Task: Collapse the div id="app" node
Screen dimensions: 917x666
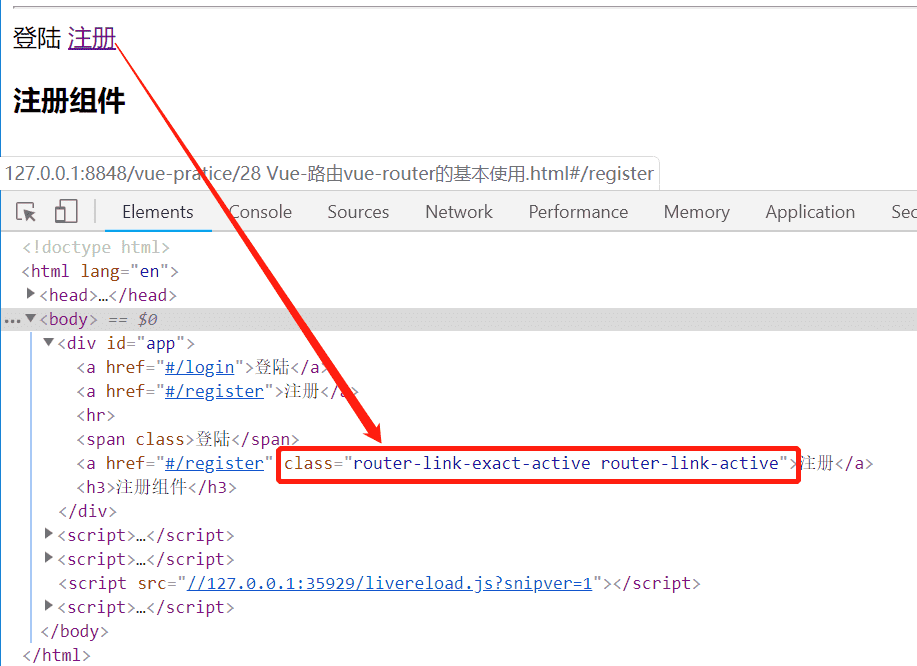Action: pyautogui.click(x=49, y=342)
